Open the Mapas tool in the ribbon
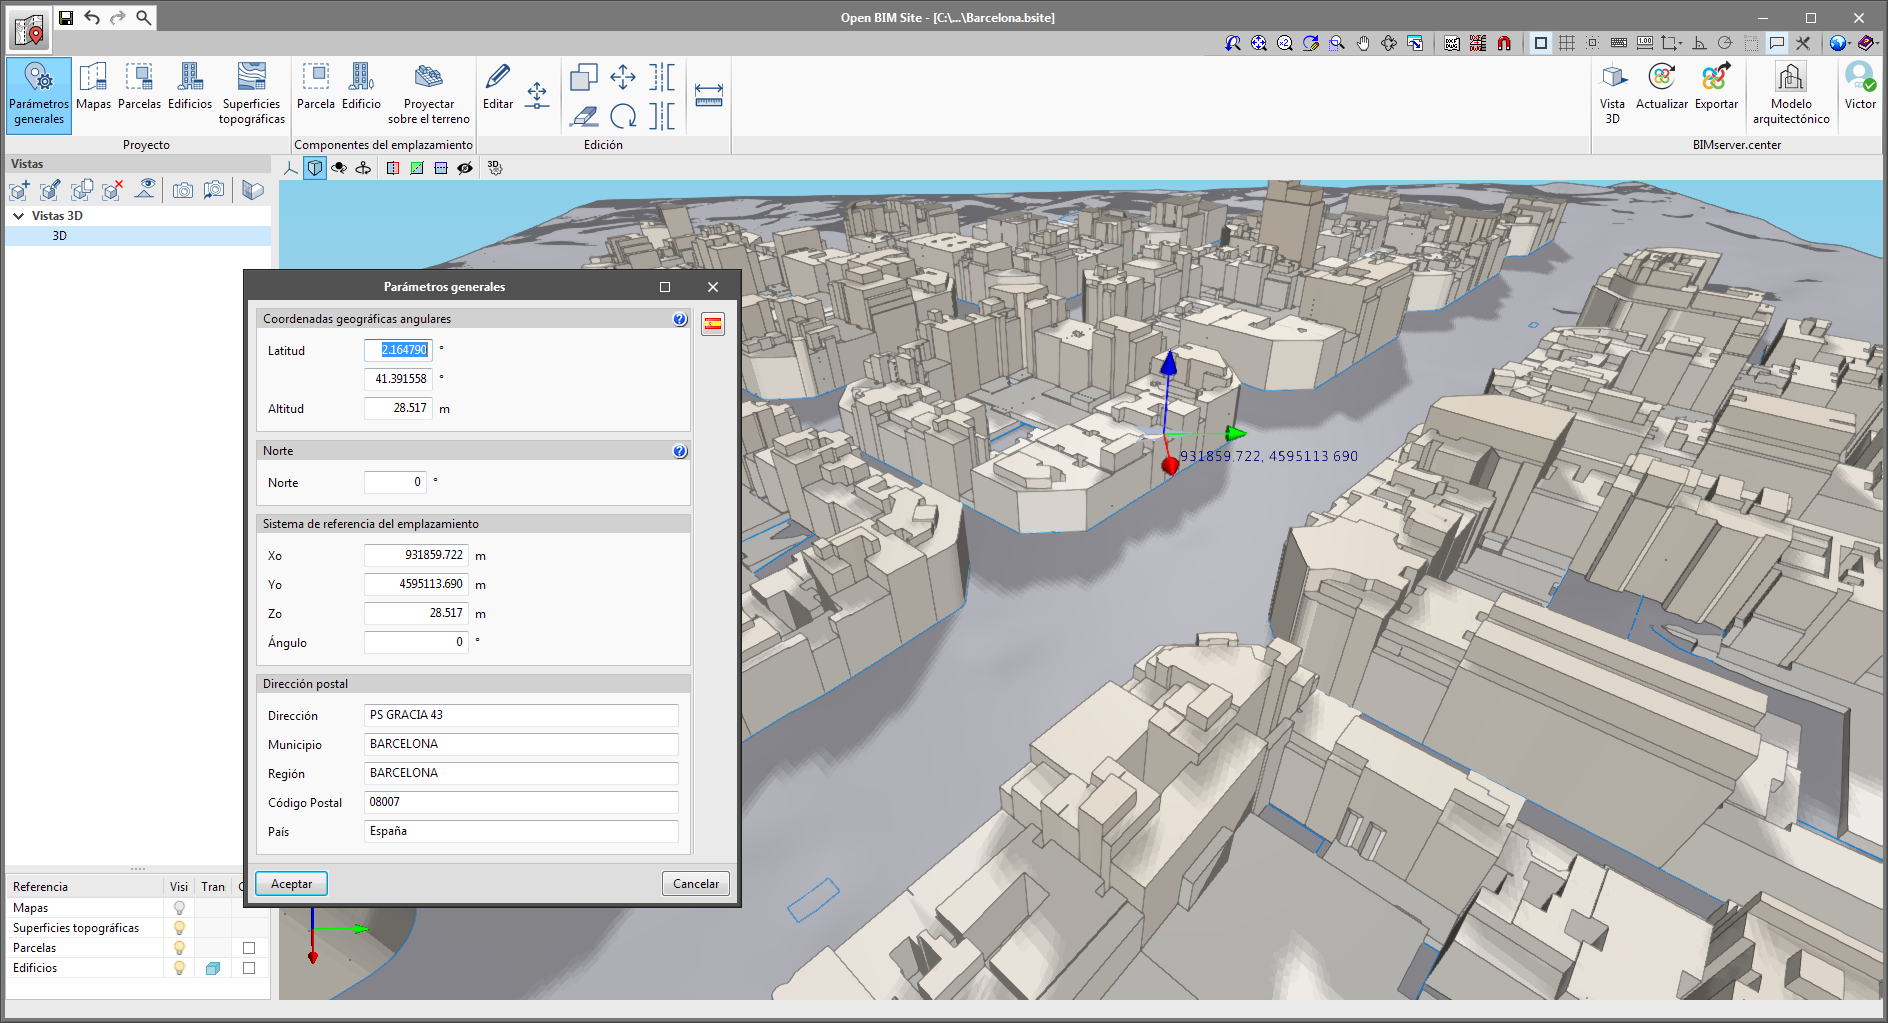Screen dimensions: 1888x1023 (x=93, y=87)
